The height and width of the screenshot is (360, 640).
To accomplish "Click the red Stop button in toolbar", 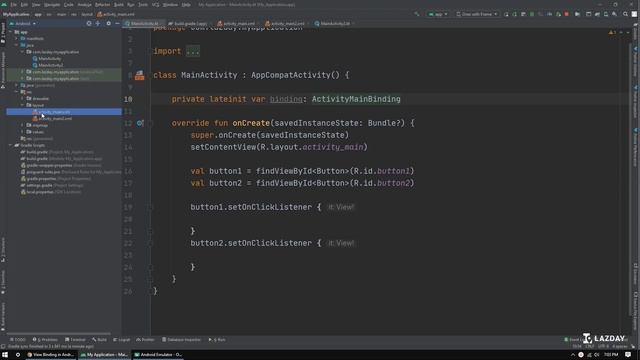I will (567, 14).
